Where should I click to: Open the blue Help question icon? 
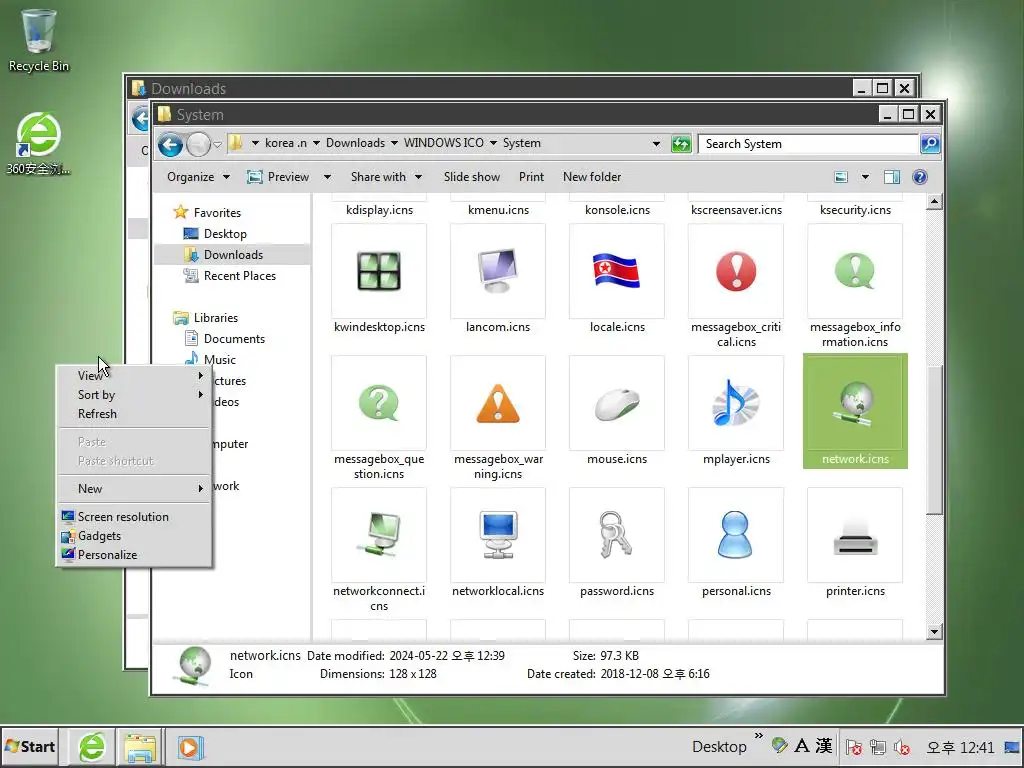pyautogui.click(x=920, y=177)
